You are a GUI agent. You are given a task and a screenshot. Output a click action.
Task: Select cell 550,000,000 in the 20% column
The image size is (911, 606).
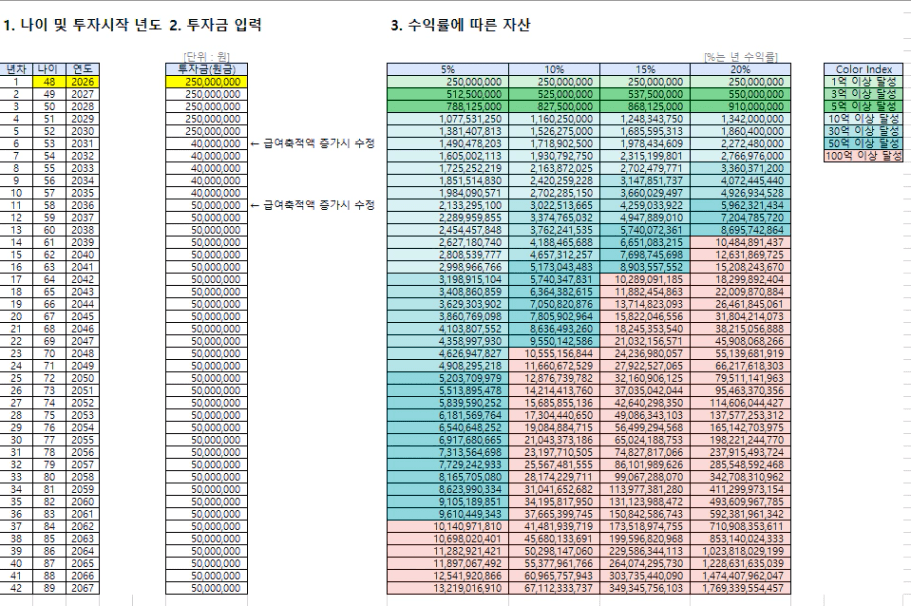pyautogui.click(x=741, y=94)
